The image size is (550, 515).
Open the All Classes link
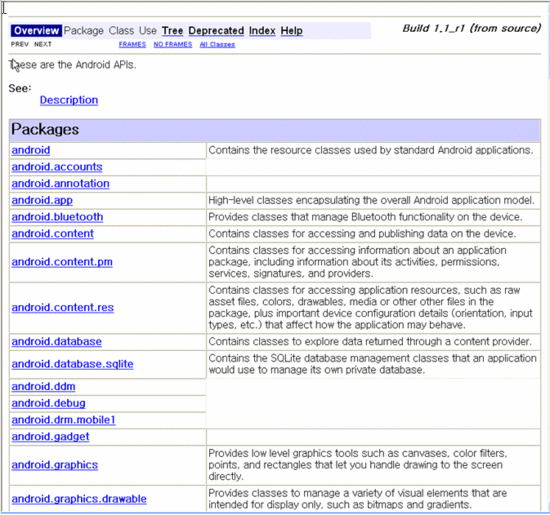pyautogui.click(x=217, y=45)
